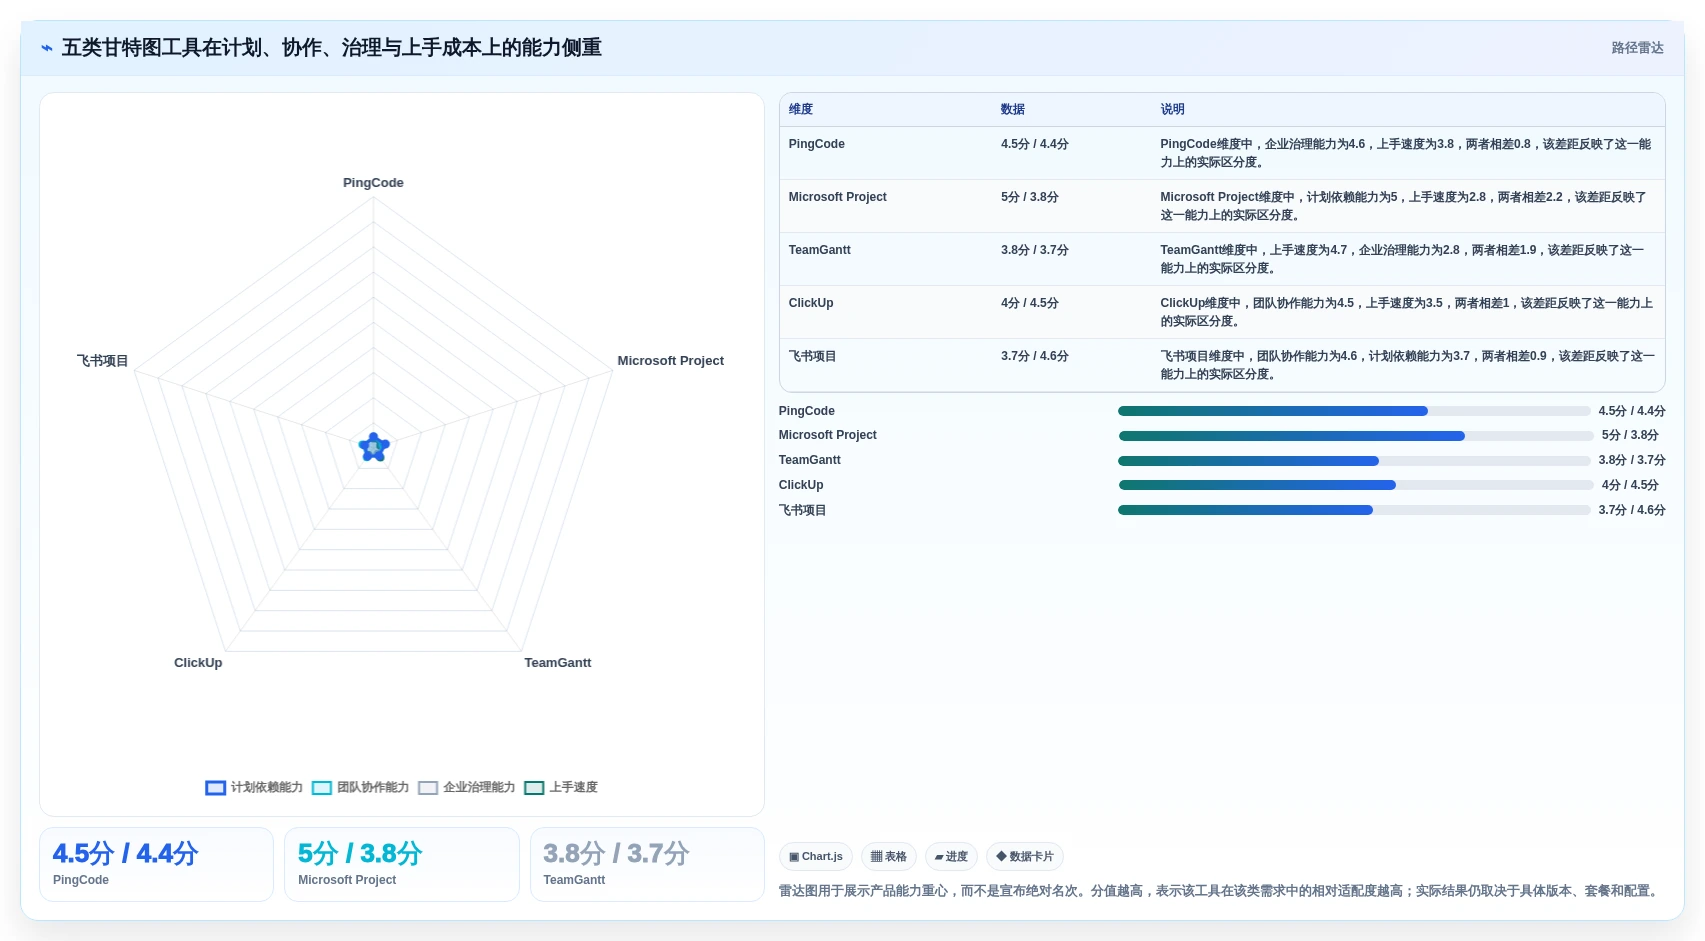
Task: Toggle the 计划依赖能力 legend swatch
Action: point(215,788)
